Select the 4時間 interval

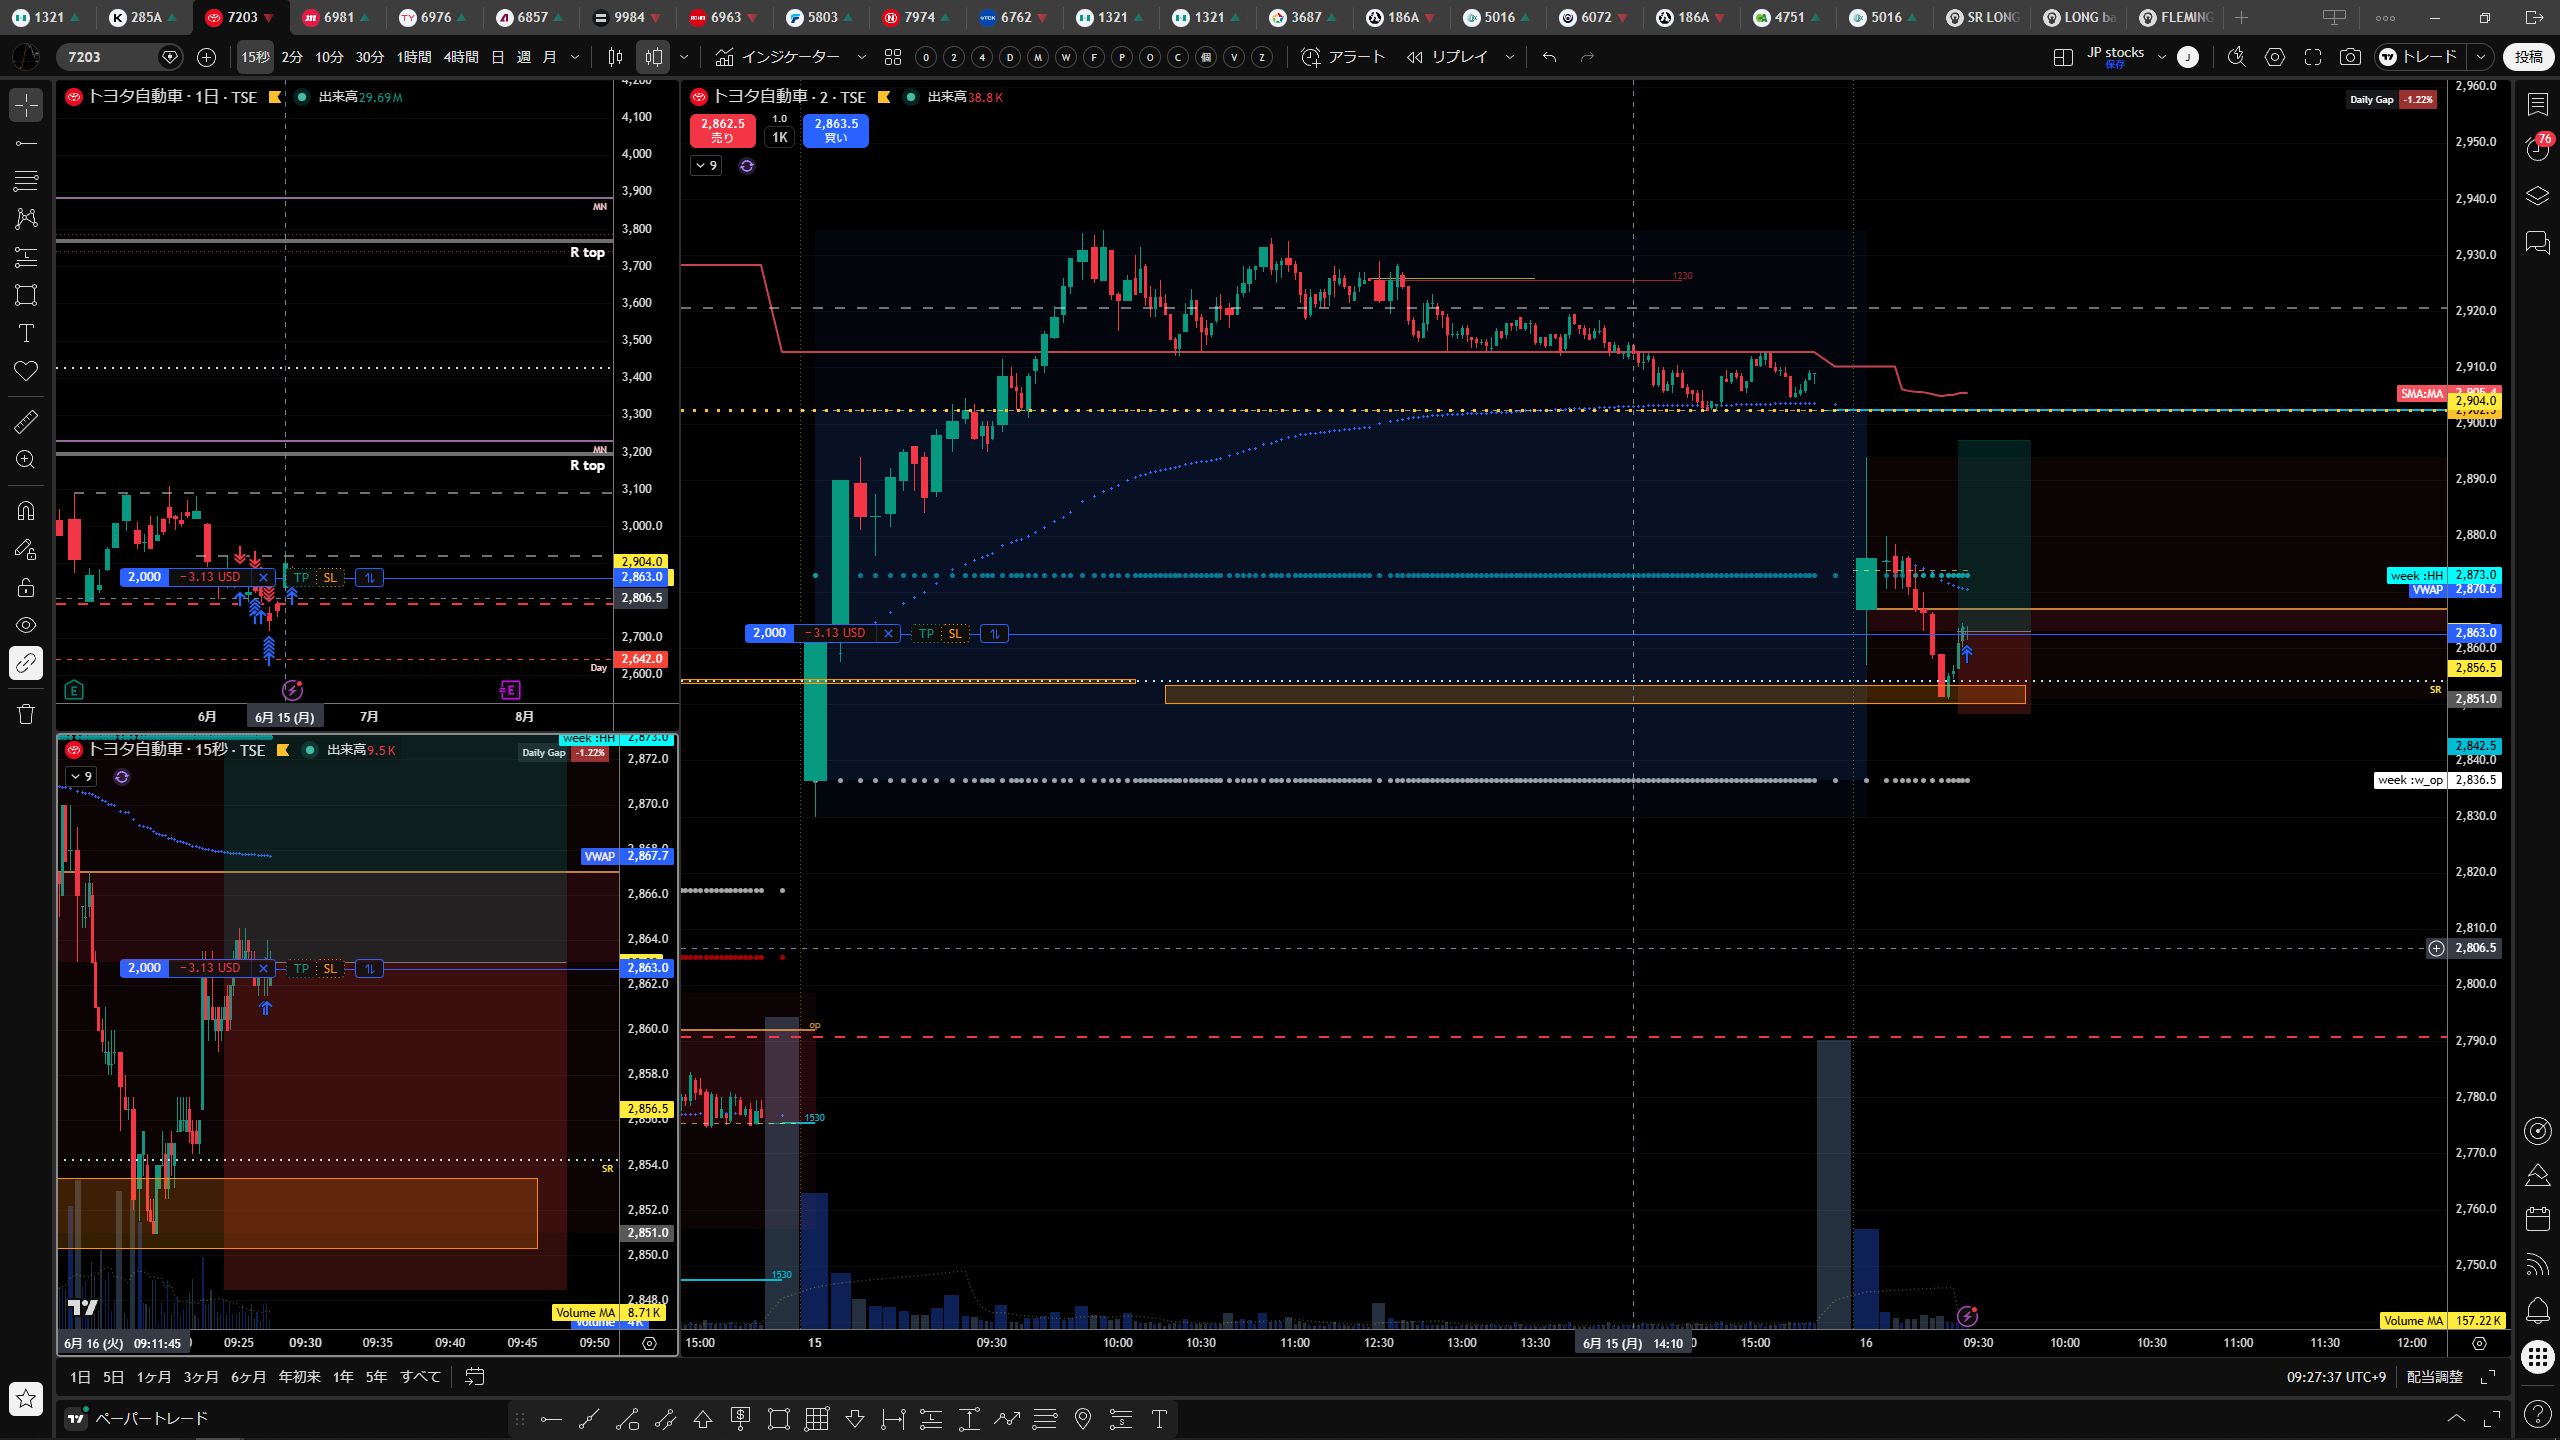point(461,57)
